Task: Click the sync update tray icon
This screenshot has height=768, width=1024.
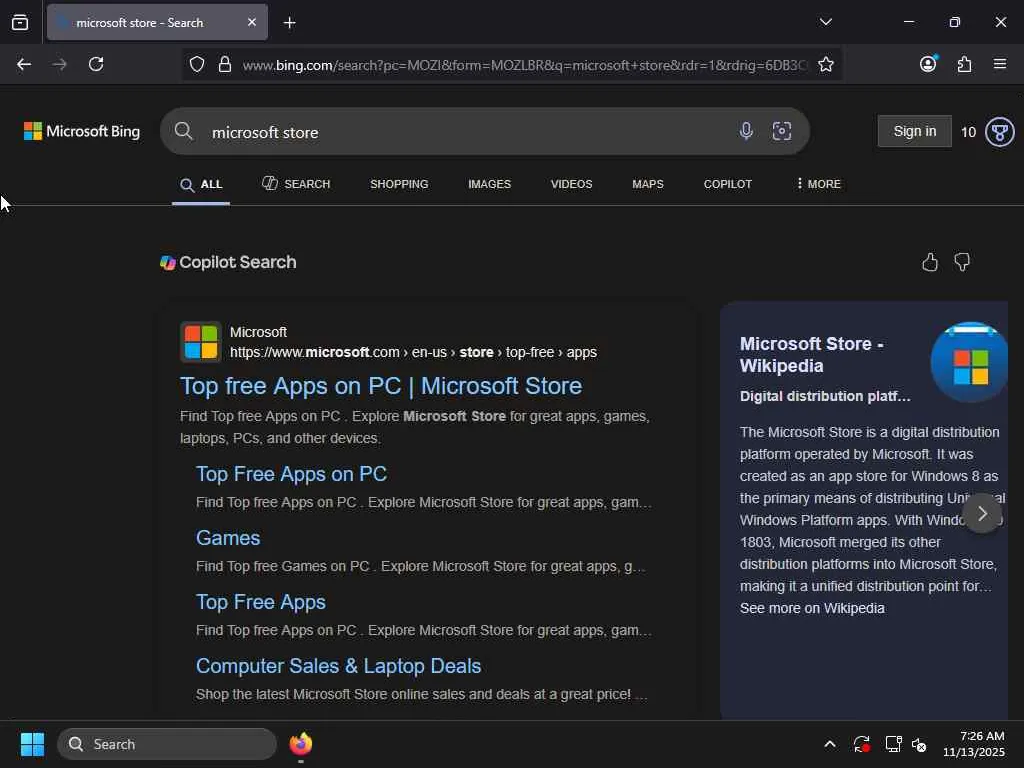Action: pyautogui.click(x=861, y=744)
